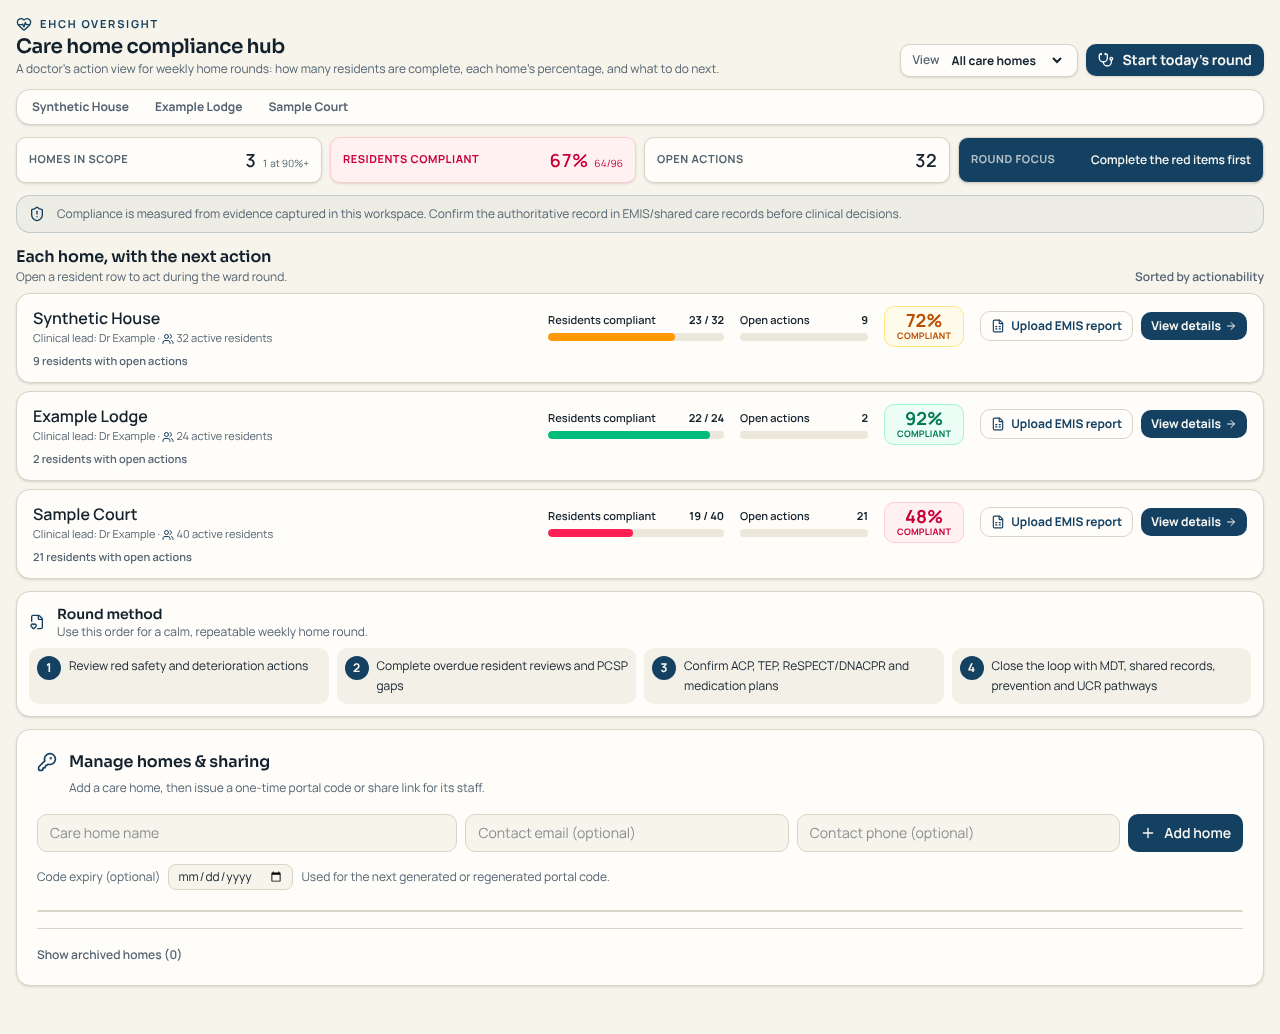Click the document icon on Sample Court's Upload EMIS report
The height and width of the screenshot is (1034, 1280).
[998, 522]
